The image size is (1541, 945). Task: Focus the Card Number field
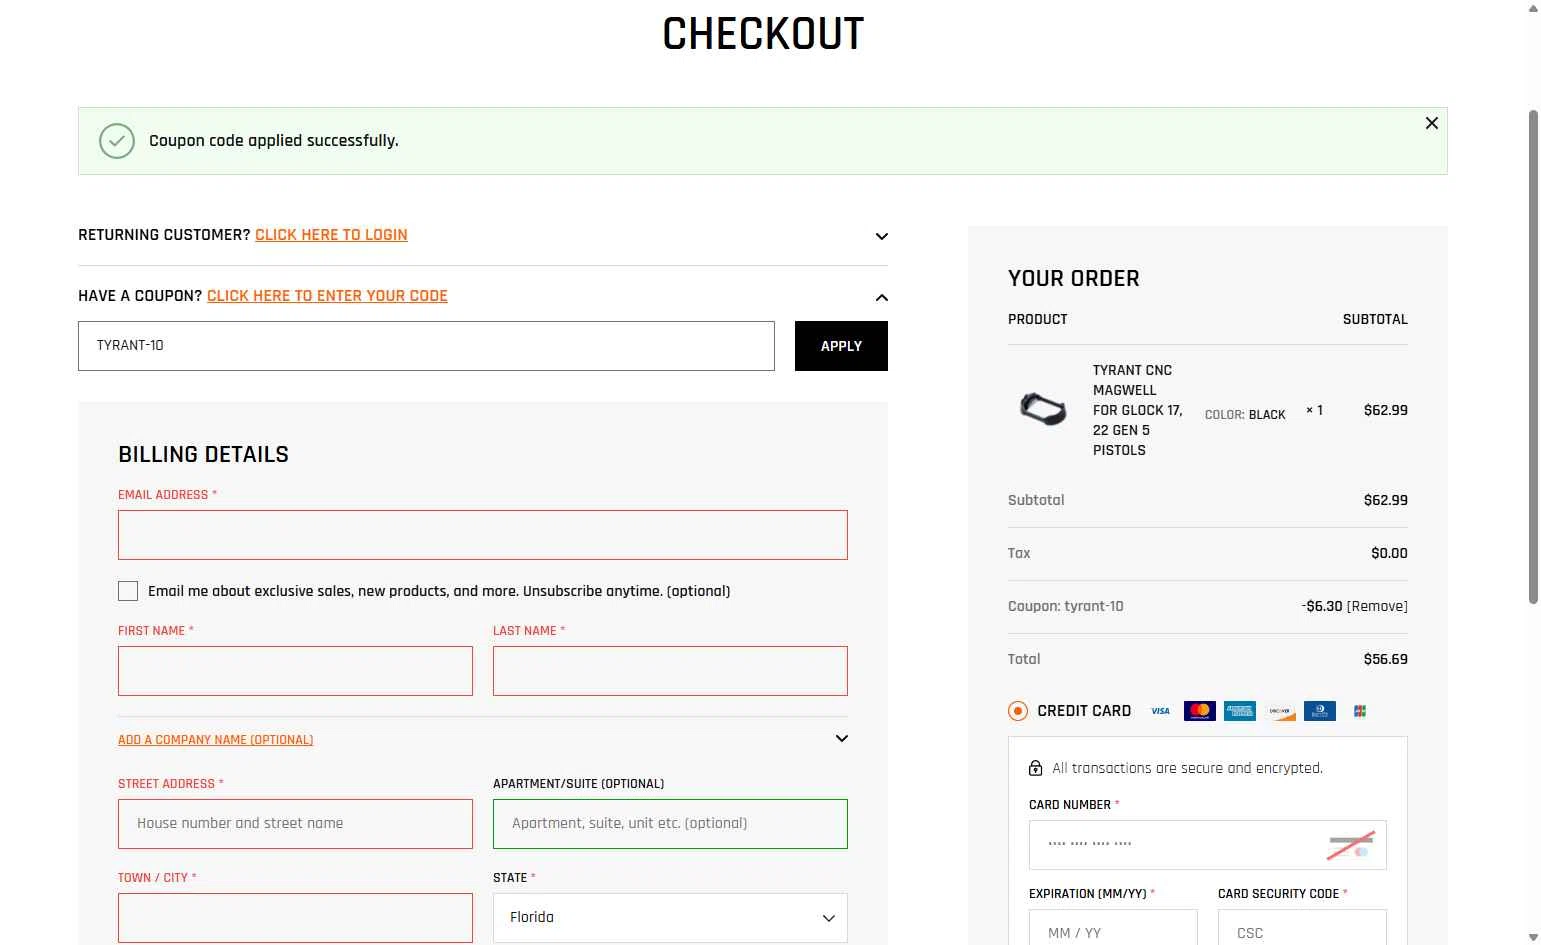pyautogui.click(x=1207, y=845)
